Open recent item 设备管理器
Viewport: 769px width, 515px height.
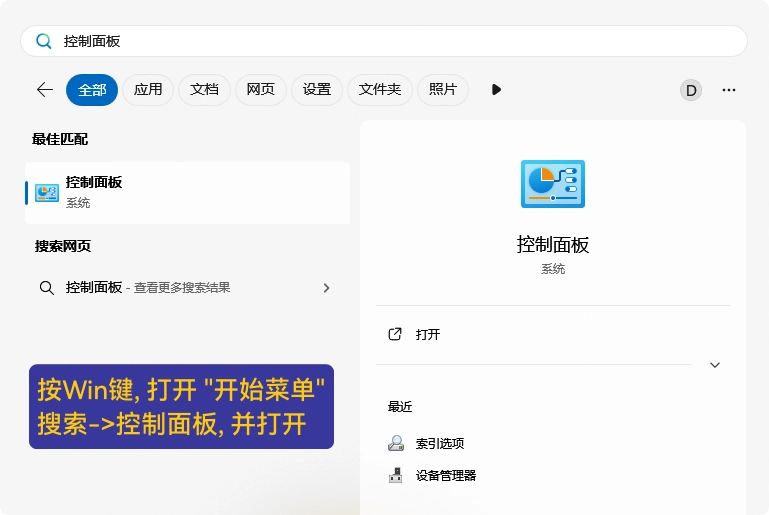446,475
